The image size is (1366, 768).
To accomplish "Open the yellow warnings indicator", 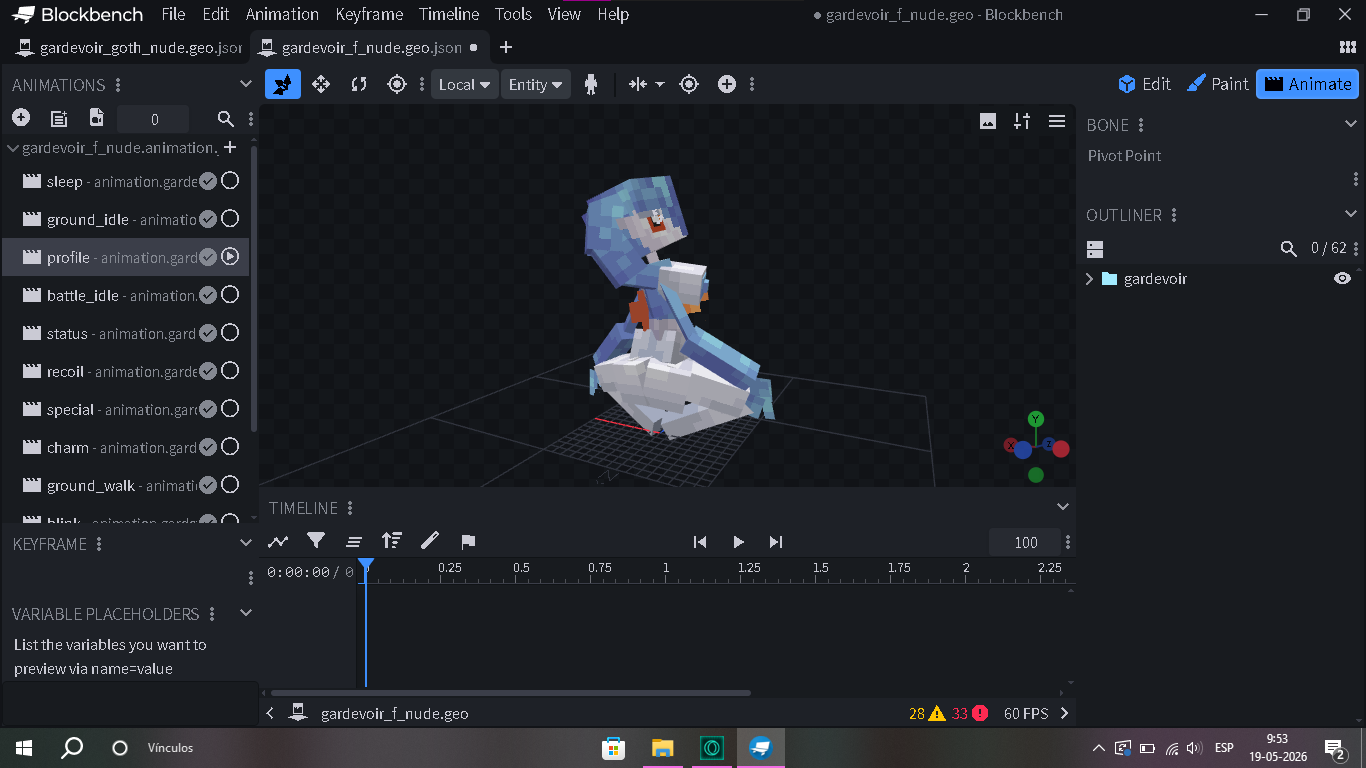I will click(927, 713).
